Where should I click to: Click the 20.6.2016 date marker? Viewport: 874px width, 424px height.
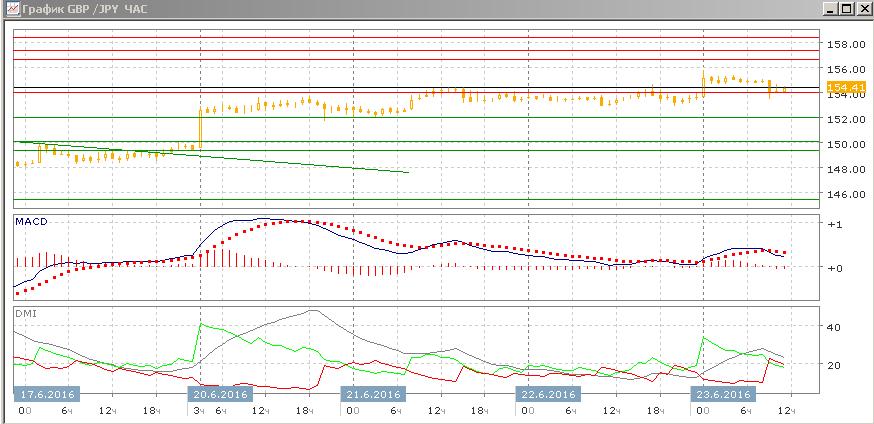pyautogui.click(x=220, y=394)
